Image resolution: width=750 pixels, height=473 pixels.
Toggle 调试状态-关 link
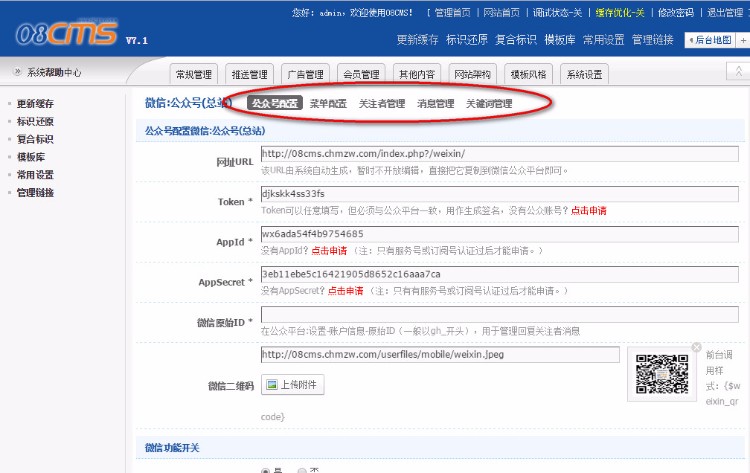(x=557, y=13)
